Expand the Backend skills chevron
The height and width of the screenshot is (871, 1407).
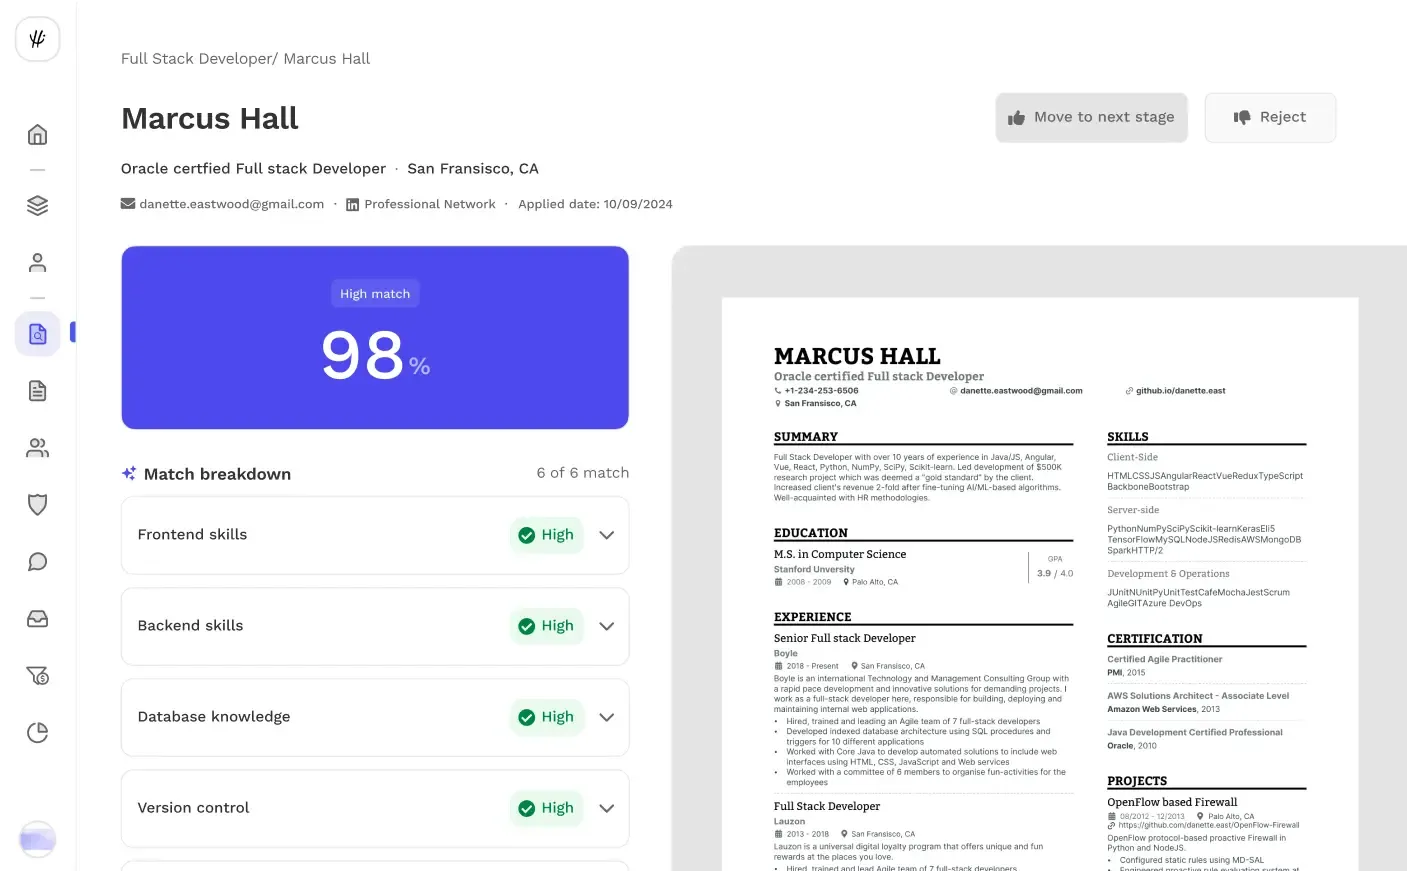tap(606, 626)
